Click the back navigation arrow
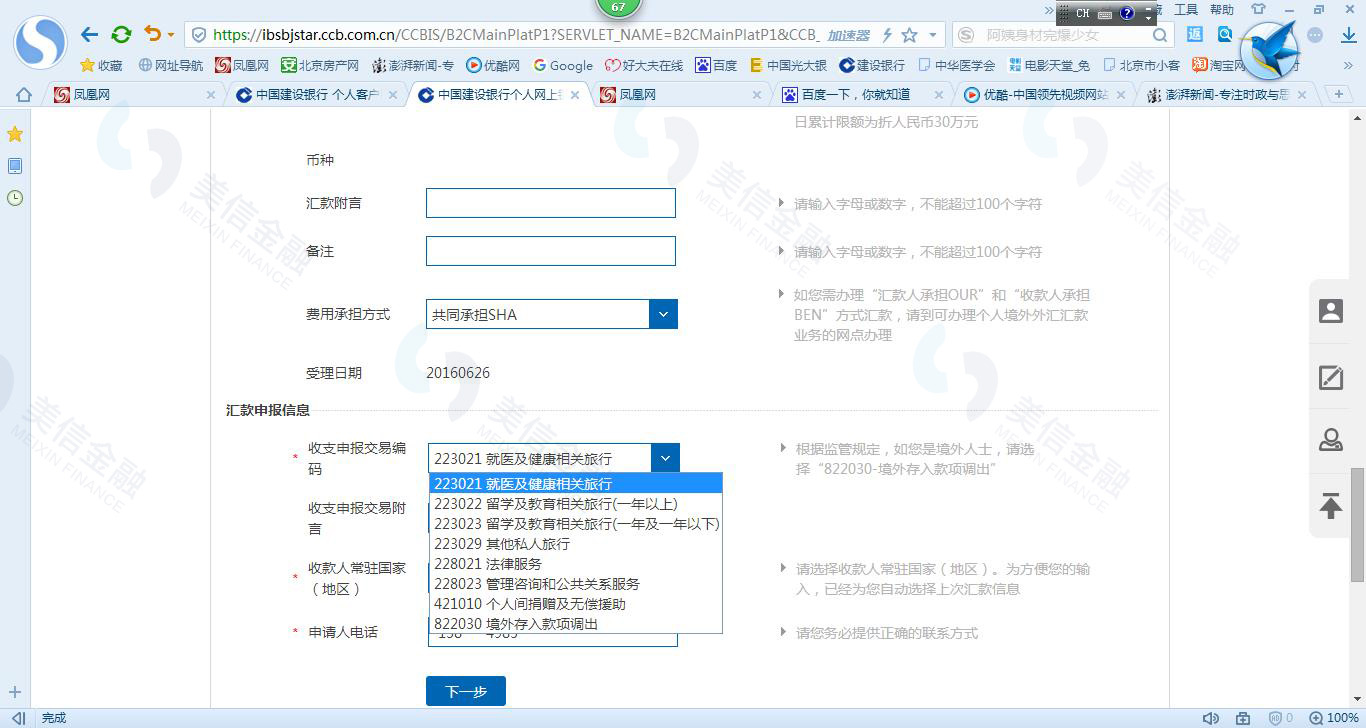Screen dimensions: 1366x728 click(x=88, y=34)
